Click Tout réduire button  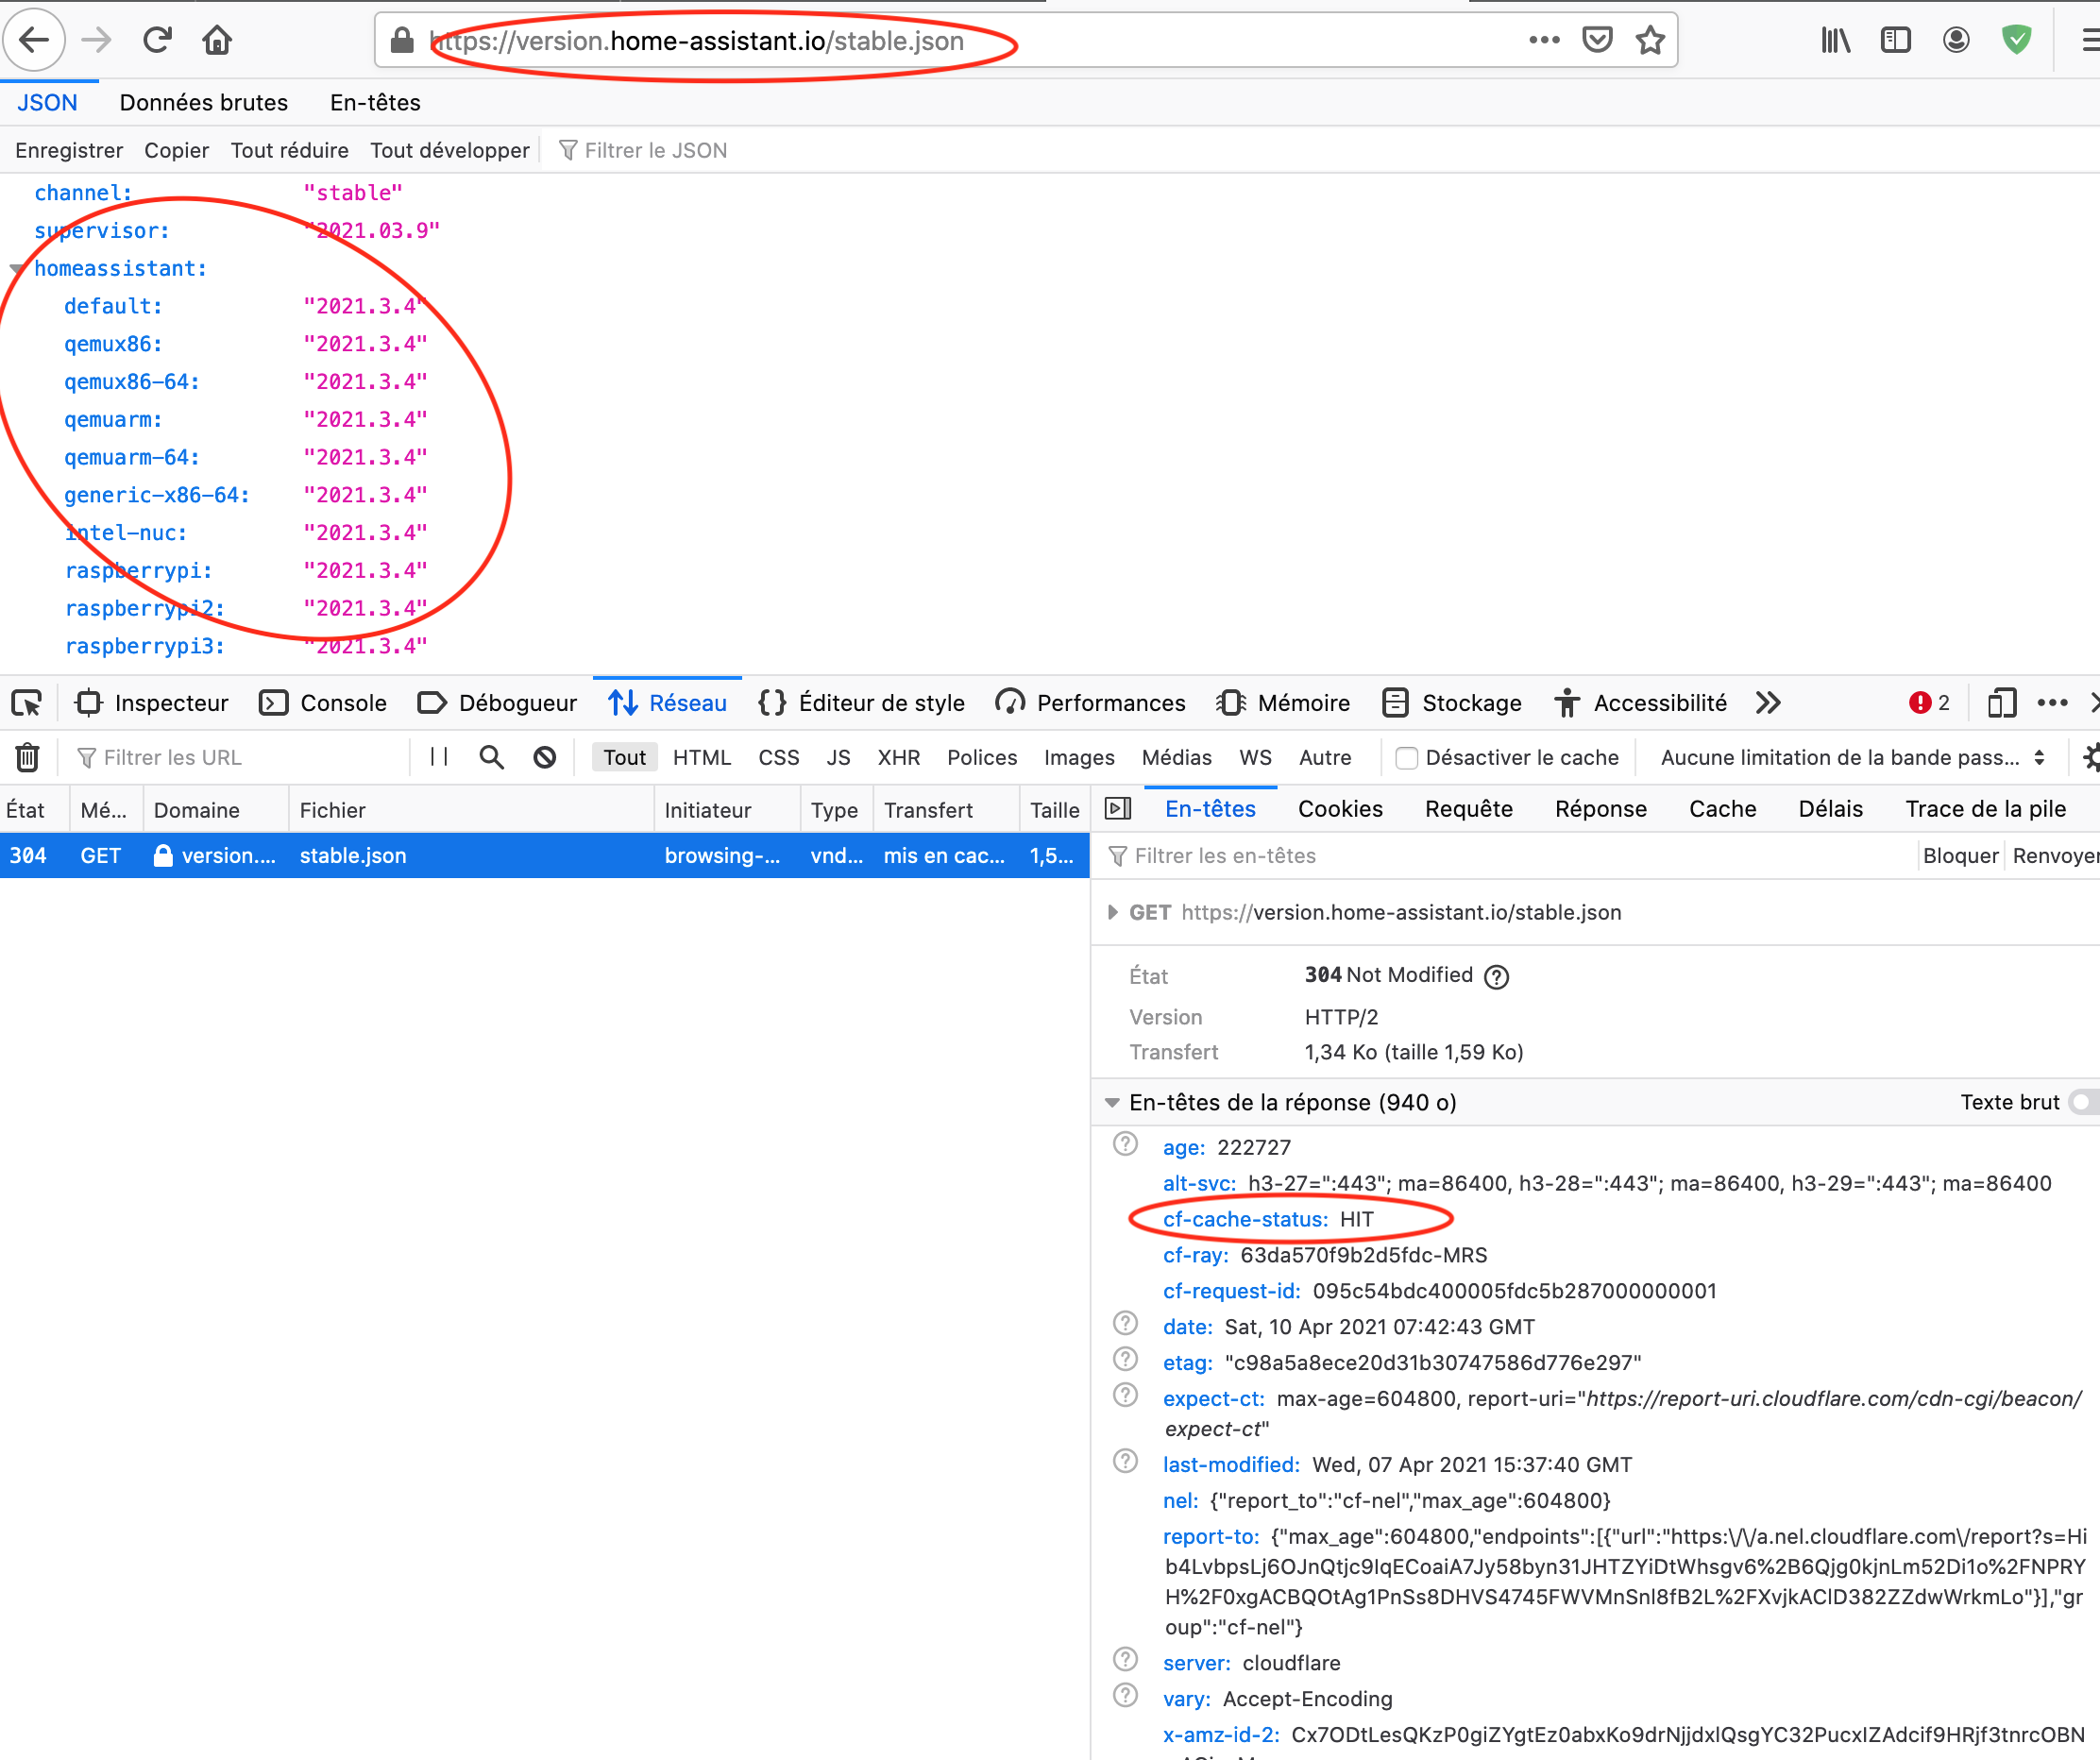point(289,150)
